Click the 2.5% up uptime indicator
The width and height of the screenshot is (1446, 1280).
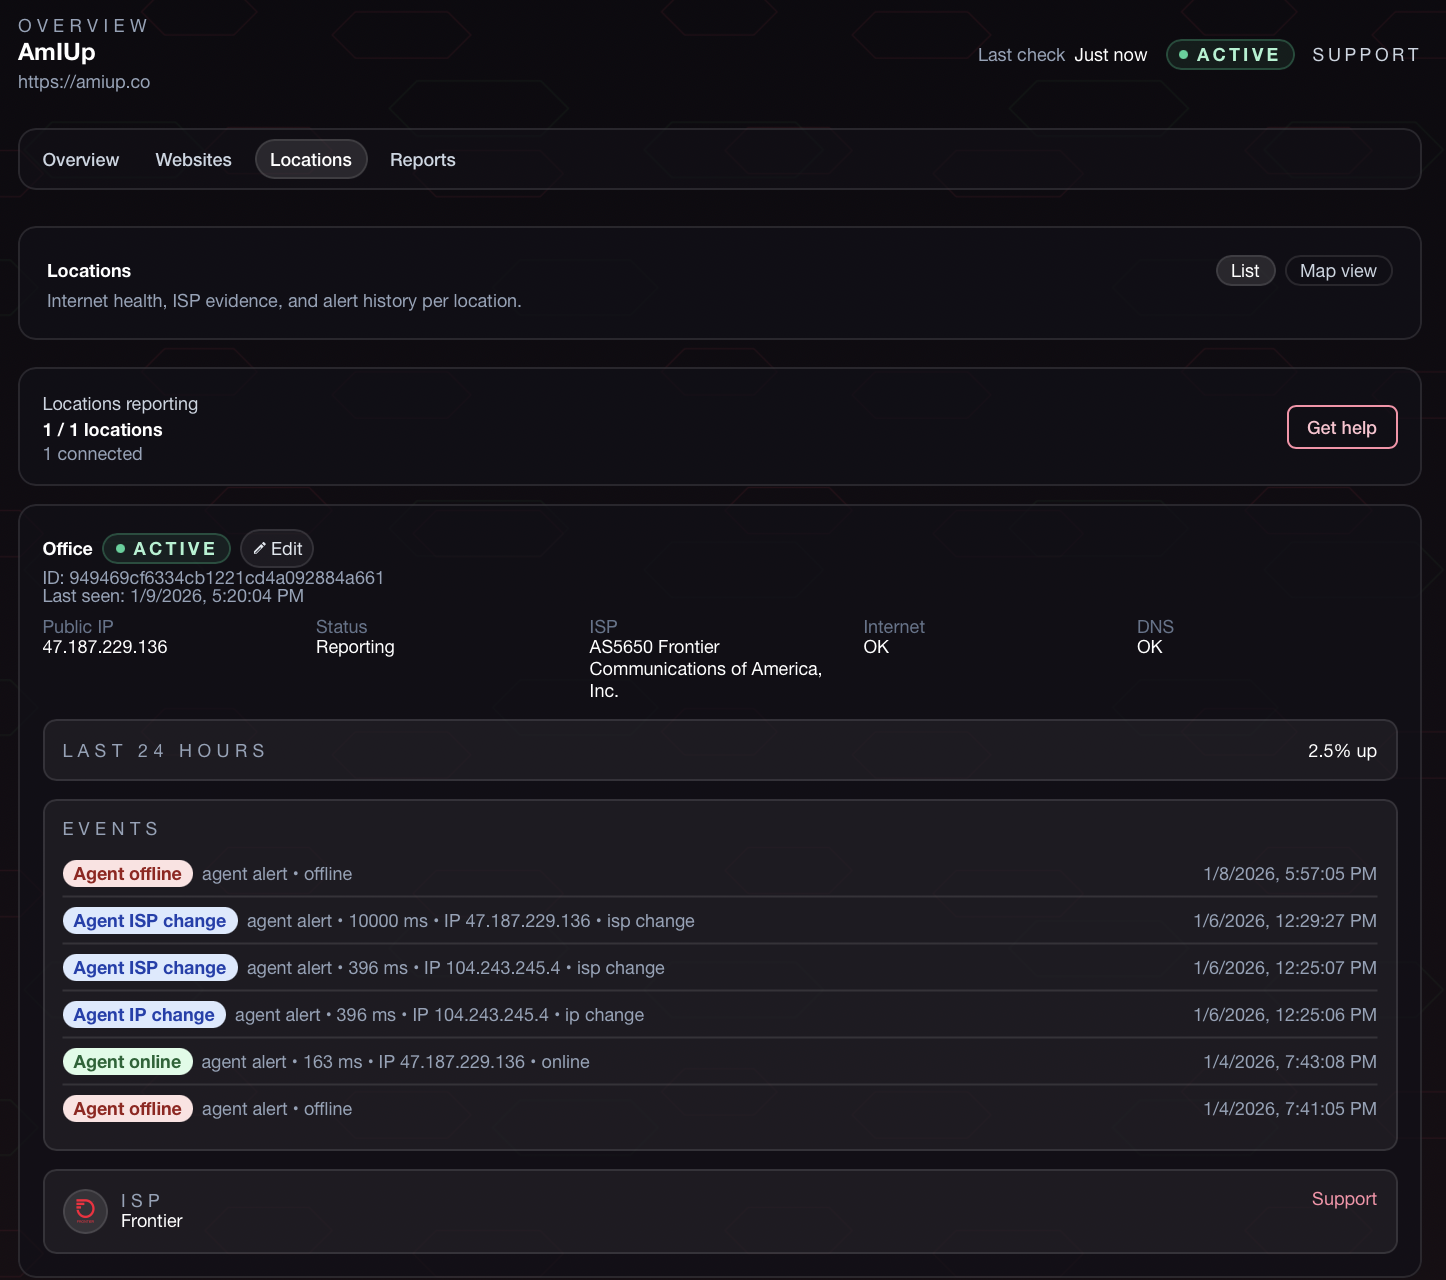click(1343, 750)
